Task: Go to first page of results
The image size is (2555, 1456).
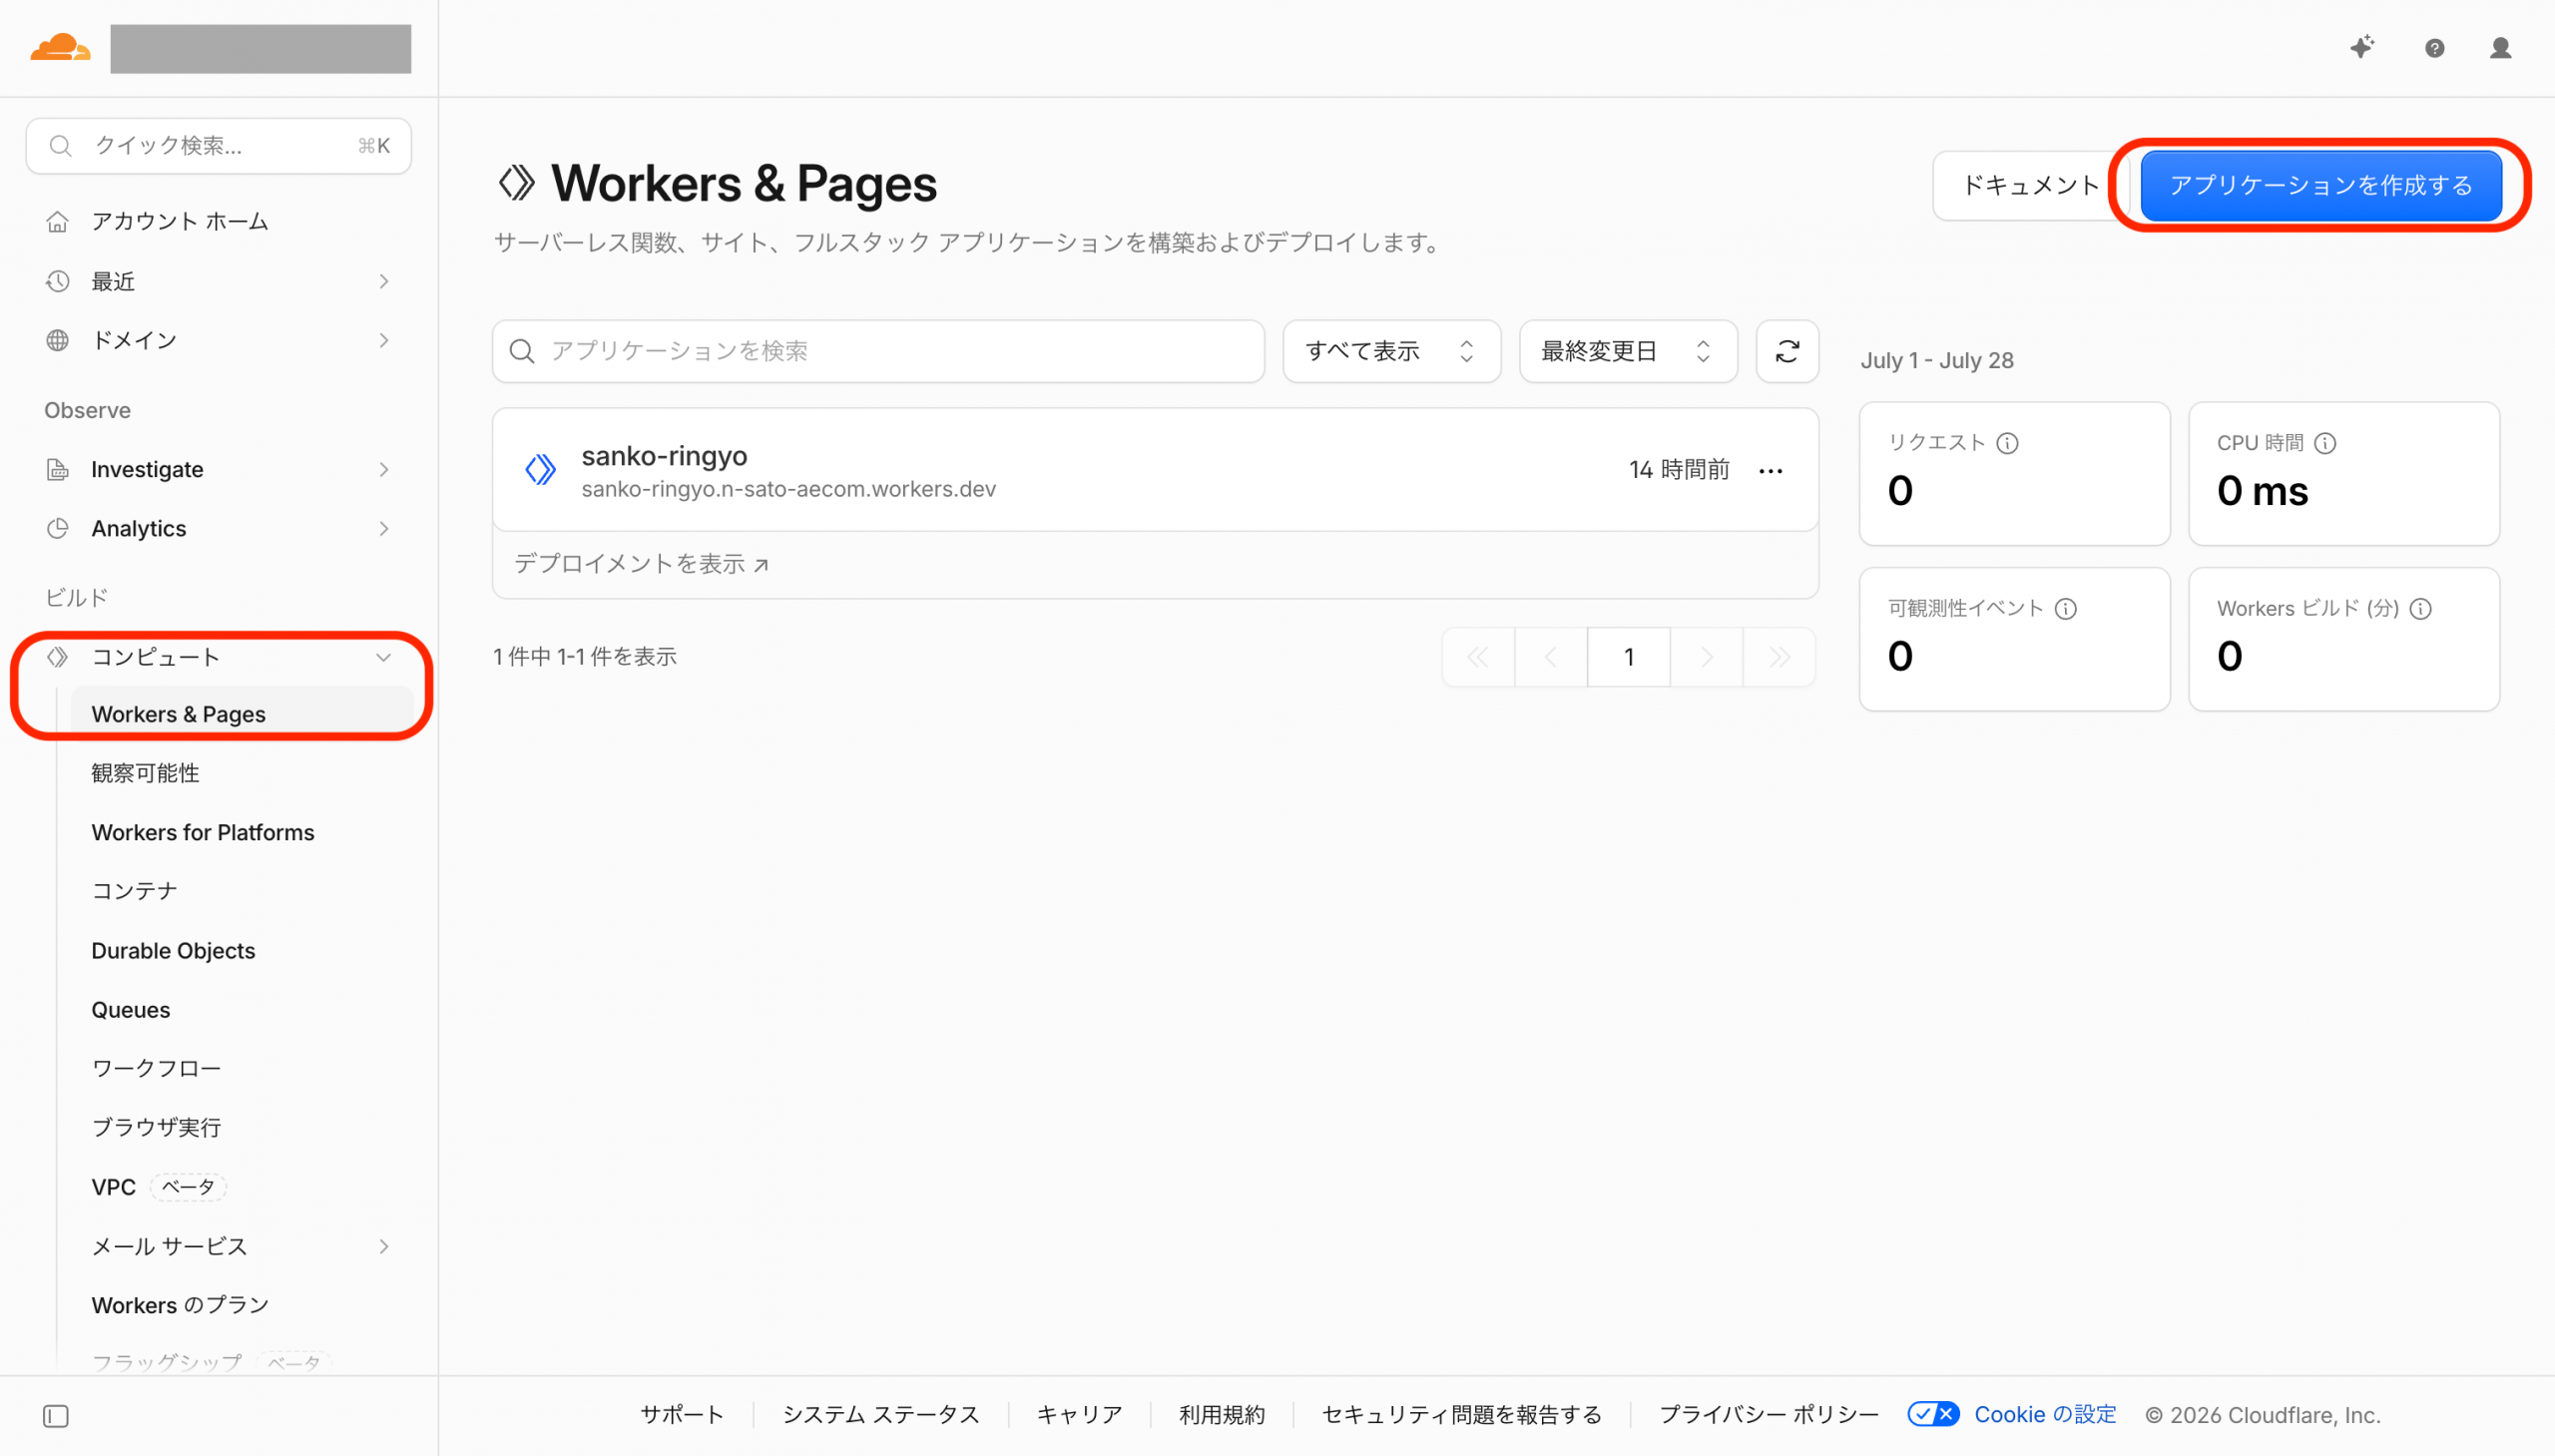Action: 1478,657
